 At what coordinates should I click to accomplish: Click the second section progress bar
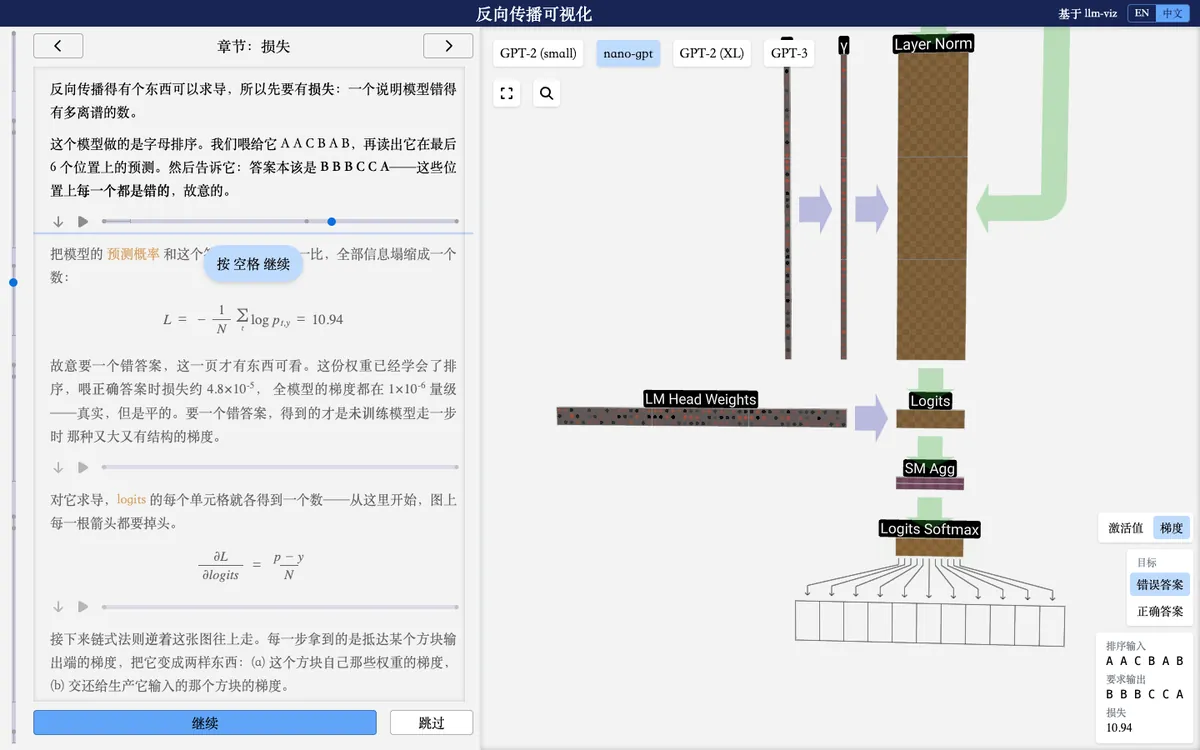click(280, 467)
